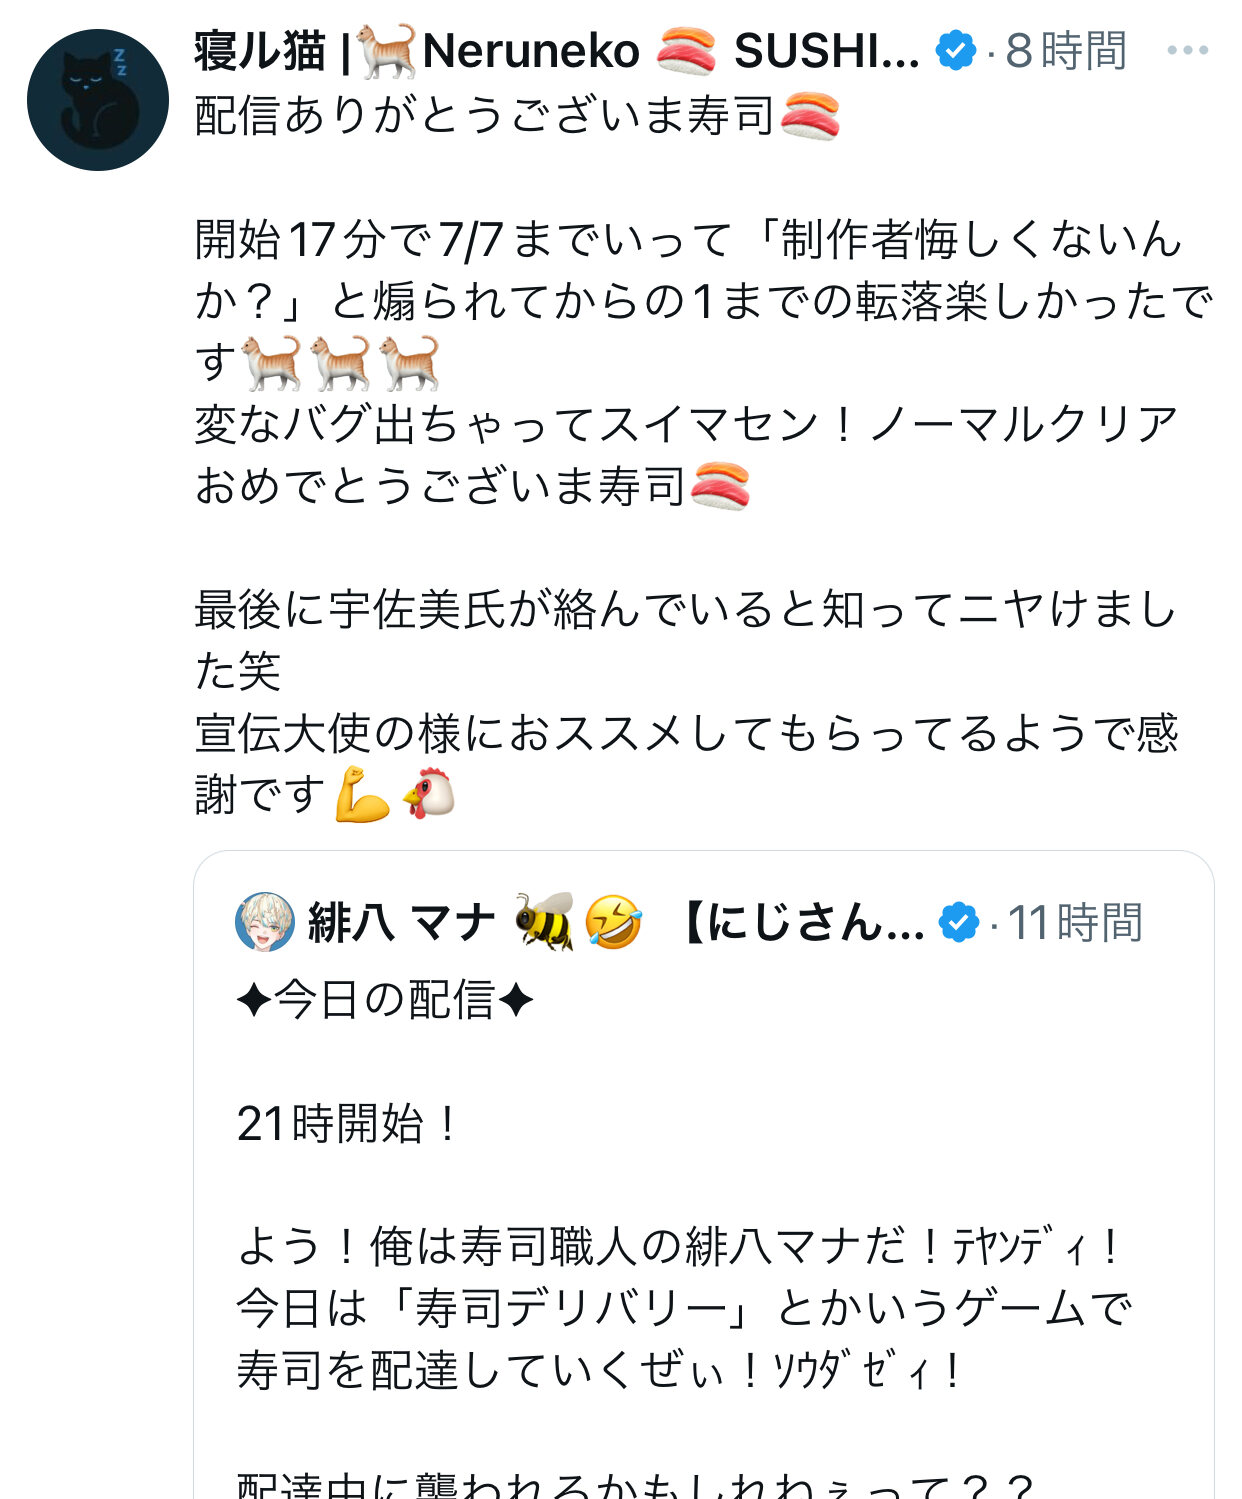This screenshot has height=1499, width=1242.
Task: Tap the bee emoji in quoted author name
Action: tap(544, 922)
